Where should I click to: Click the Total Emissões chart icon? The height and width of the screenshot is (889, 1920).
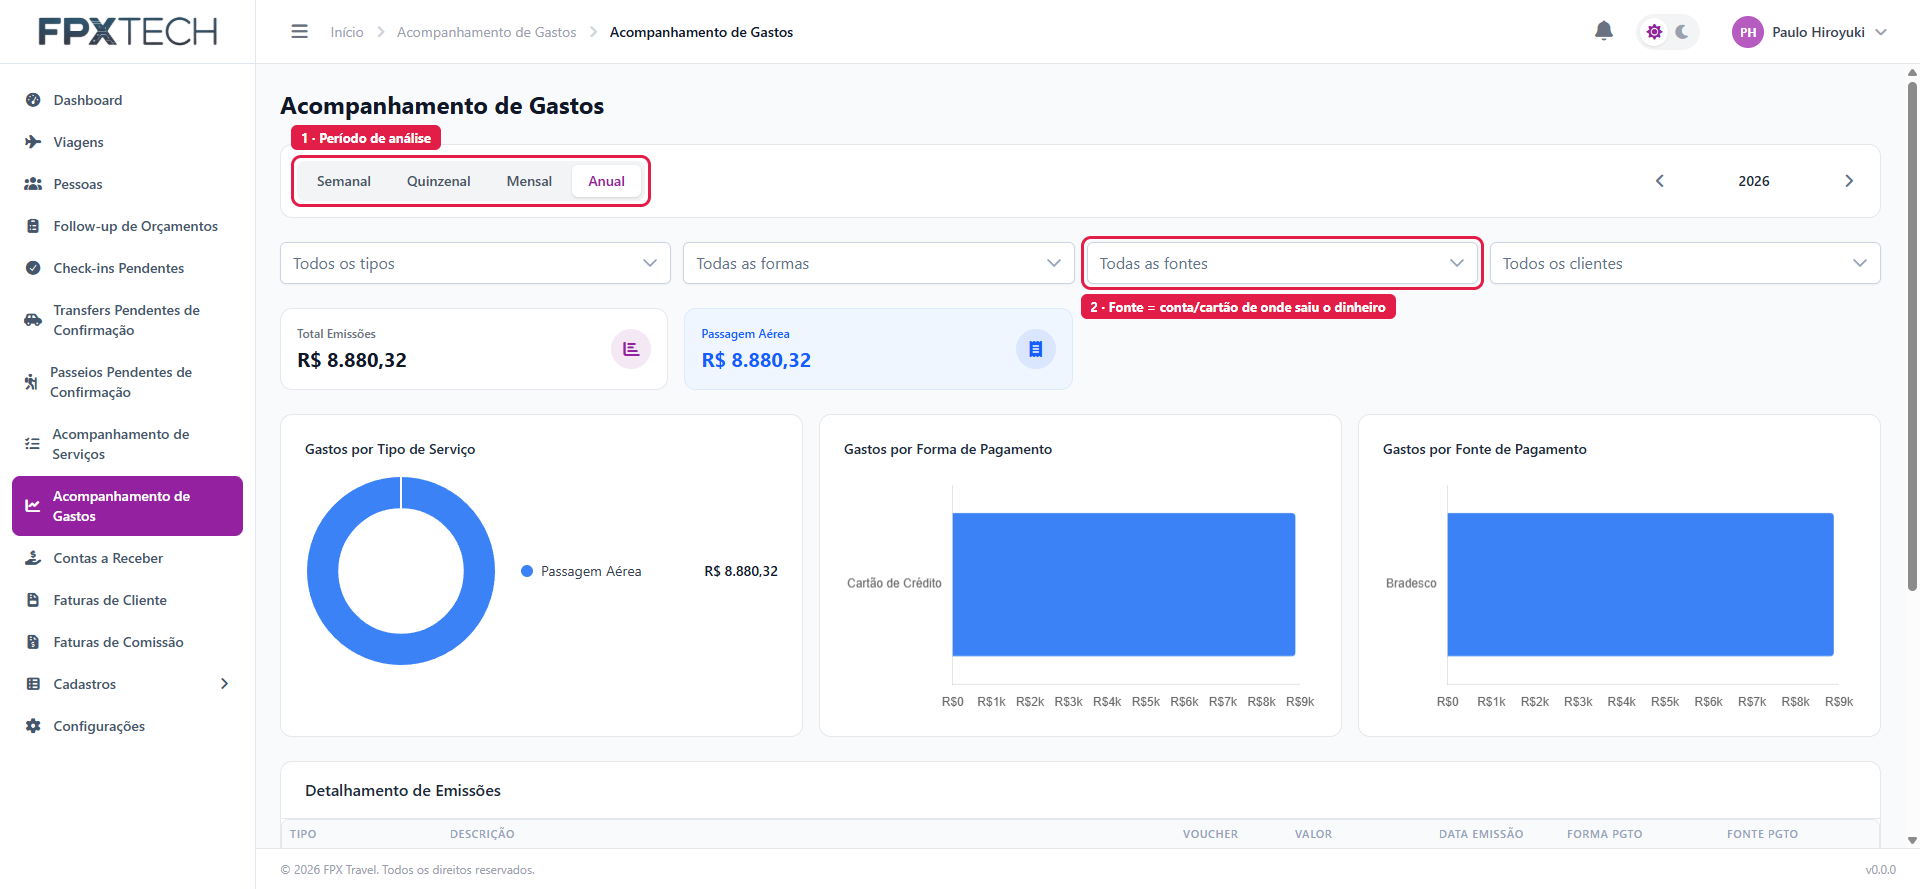click(x=631, y=349)
